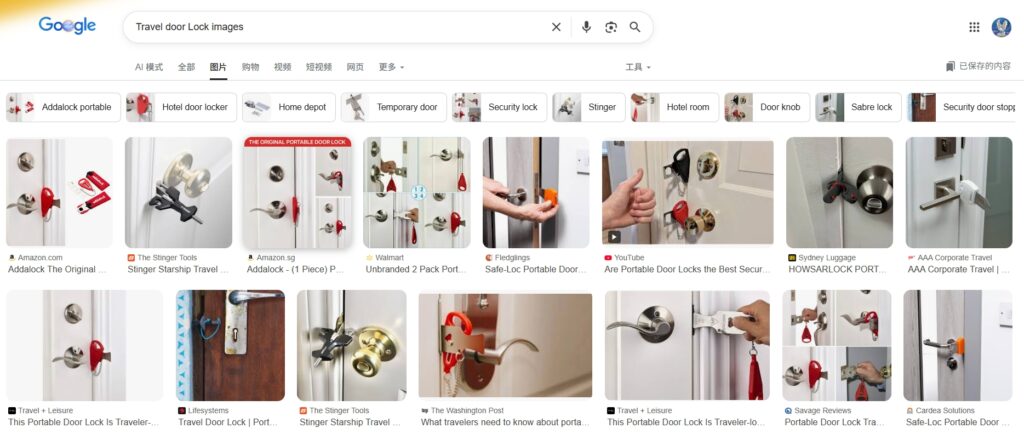Open the Google apps grid
Screen dimensions: 1024x434
974,27
